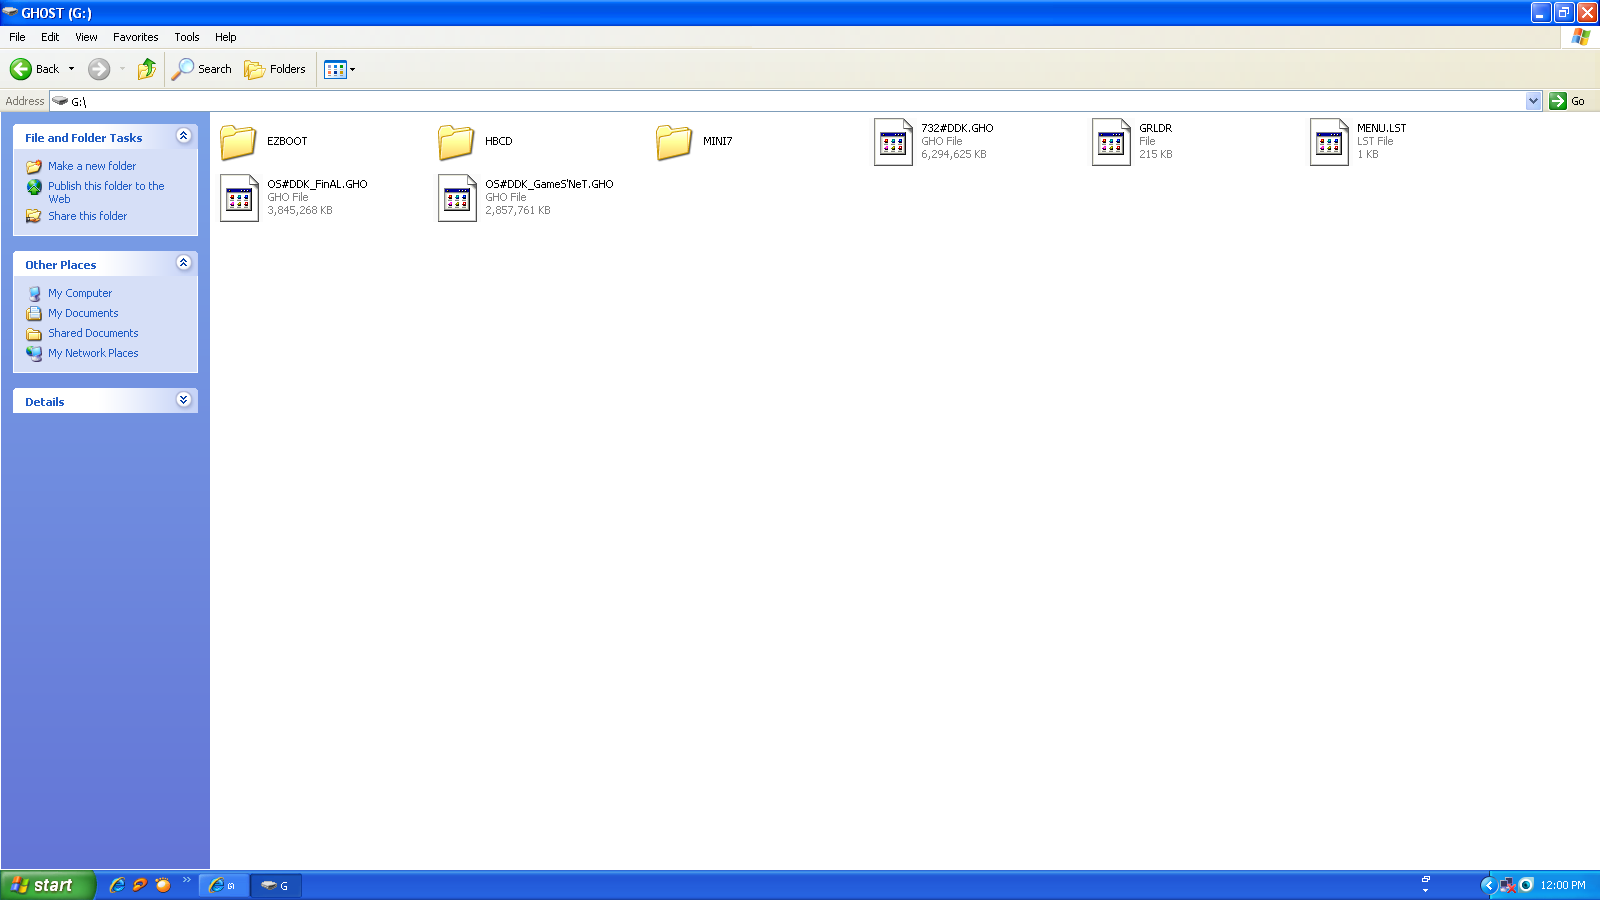Open the Tools menu
Image resolution: width=1600 pixels, height=900 pixels.
click(186, 37)
